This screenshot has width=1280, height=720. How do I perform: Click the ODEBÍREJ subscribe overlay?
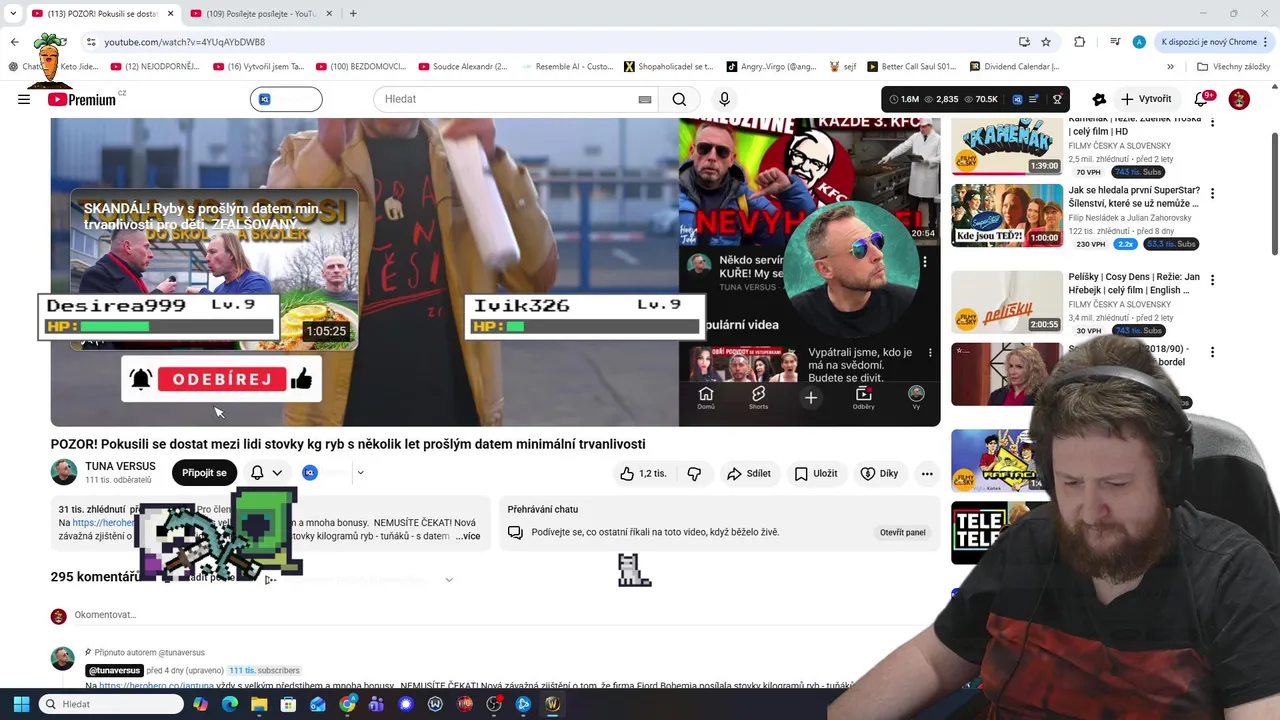point(221,379)
